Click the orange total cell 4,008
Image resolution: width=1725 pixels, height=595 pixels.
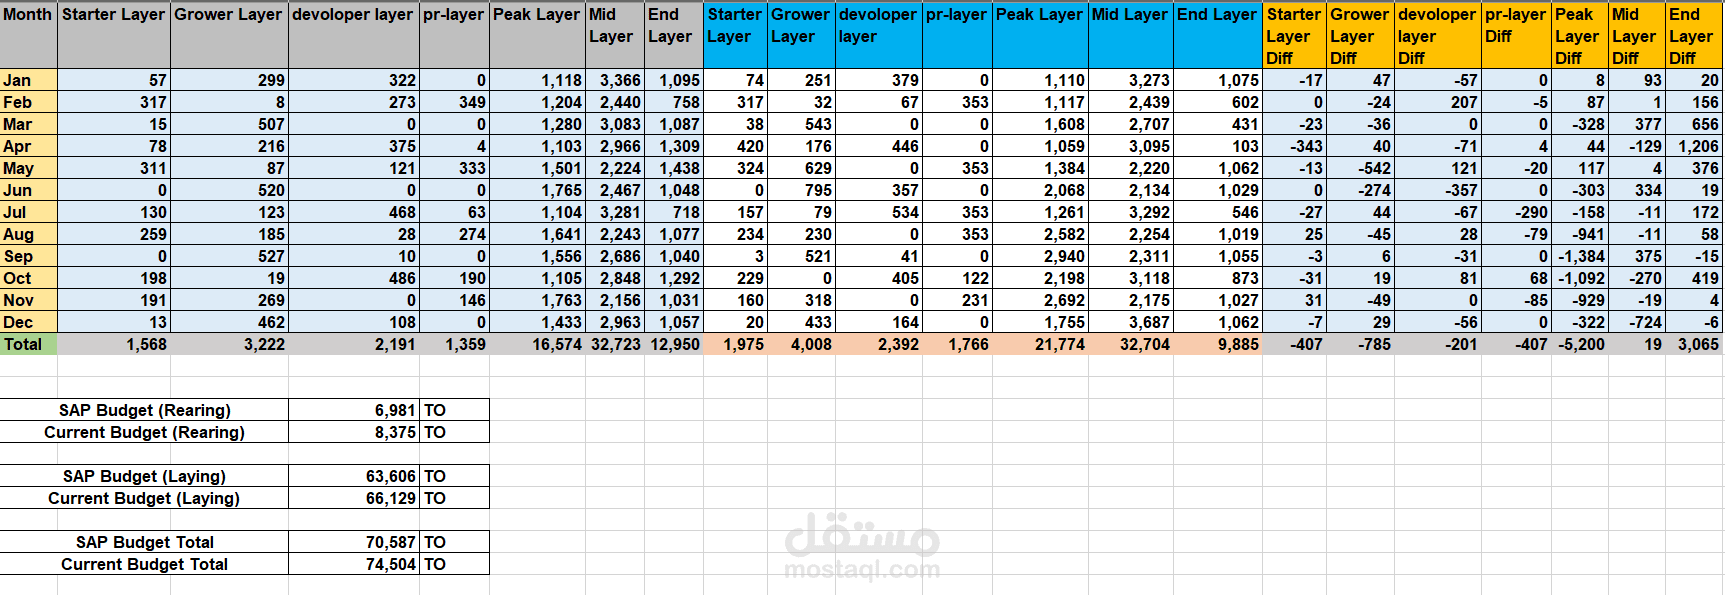tap(802, 344)
